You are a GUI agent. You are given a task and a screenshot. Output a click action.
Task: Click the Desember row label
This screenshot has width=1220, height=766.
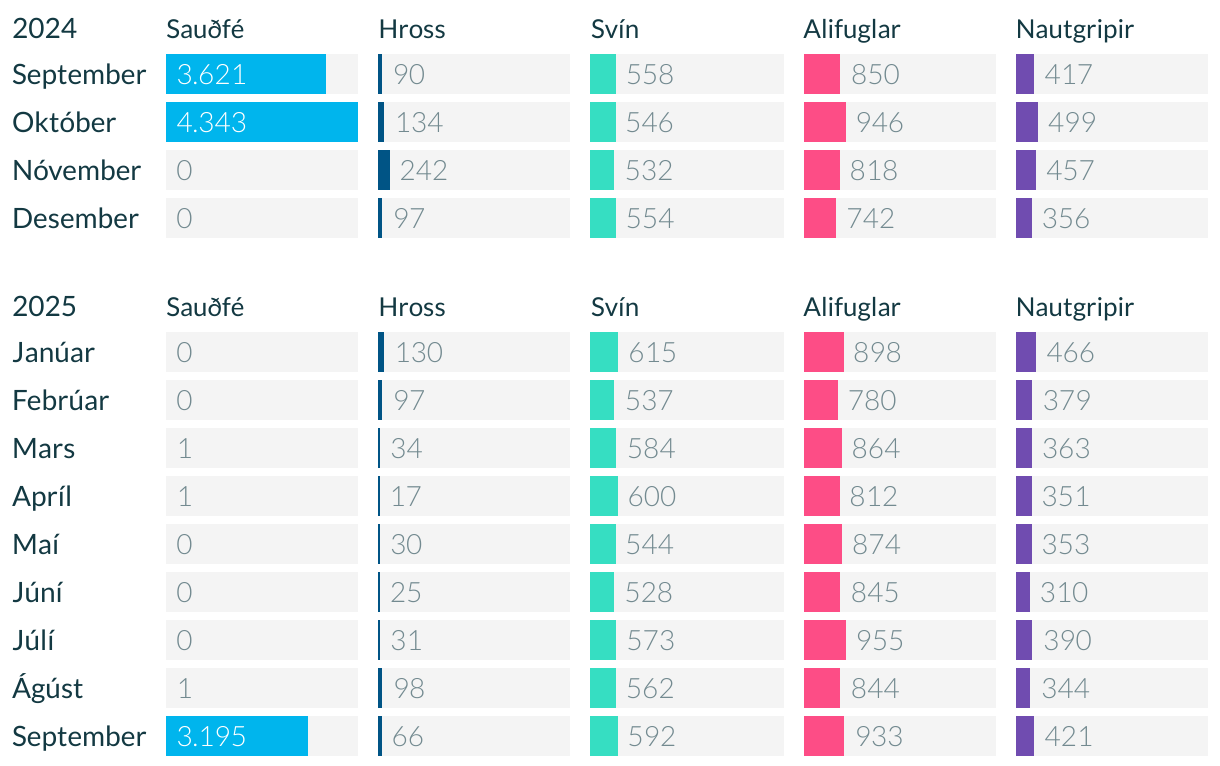point(76,218)
